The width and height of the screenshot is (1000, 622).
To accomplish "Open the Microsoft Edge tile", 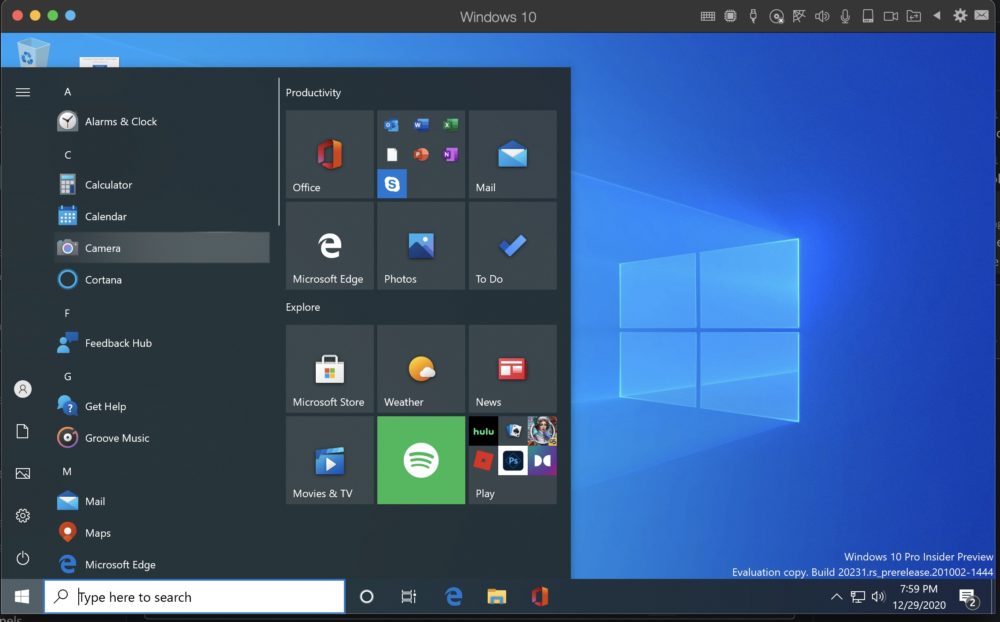I will click(329, 246).
